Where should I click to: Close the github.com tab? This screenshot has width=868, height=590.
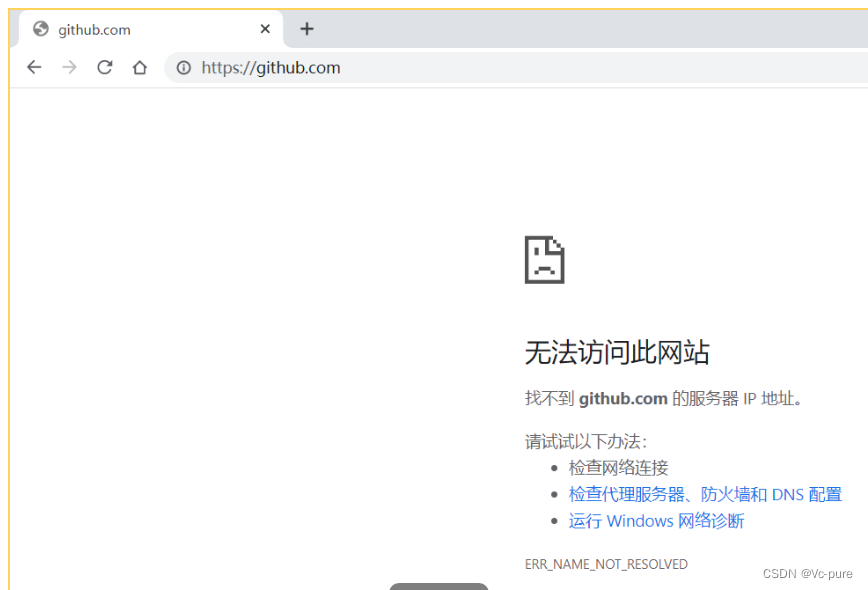[265, 29]
